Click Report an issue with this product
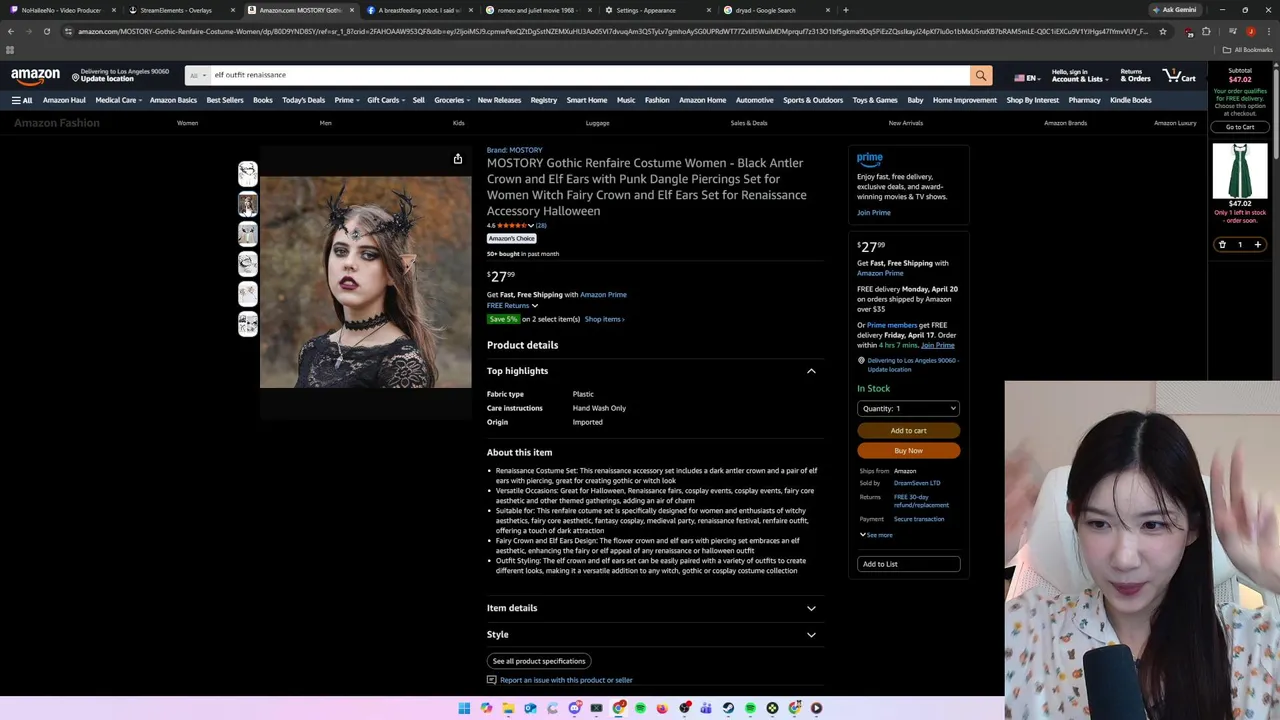The width and height of the screenshot is (1280, 720). click(566, 680)
